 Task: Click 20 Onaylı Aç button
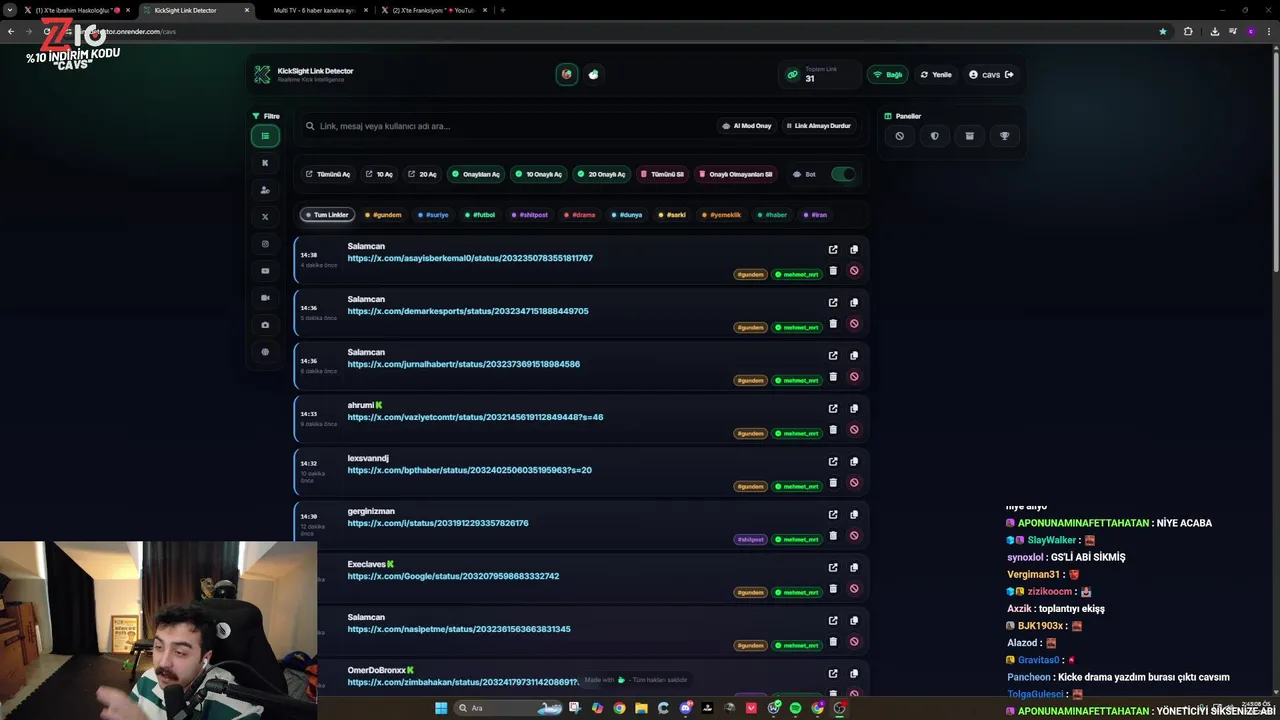602,174
